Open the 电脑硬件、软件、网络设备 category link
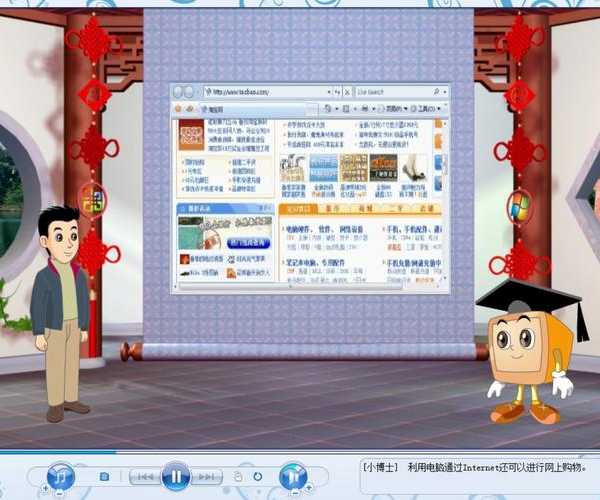Screen dimensions: 600x500 pos(324,230)
